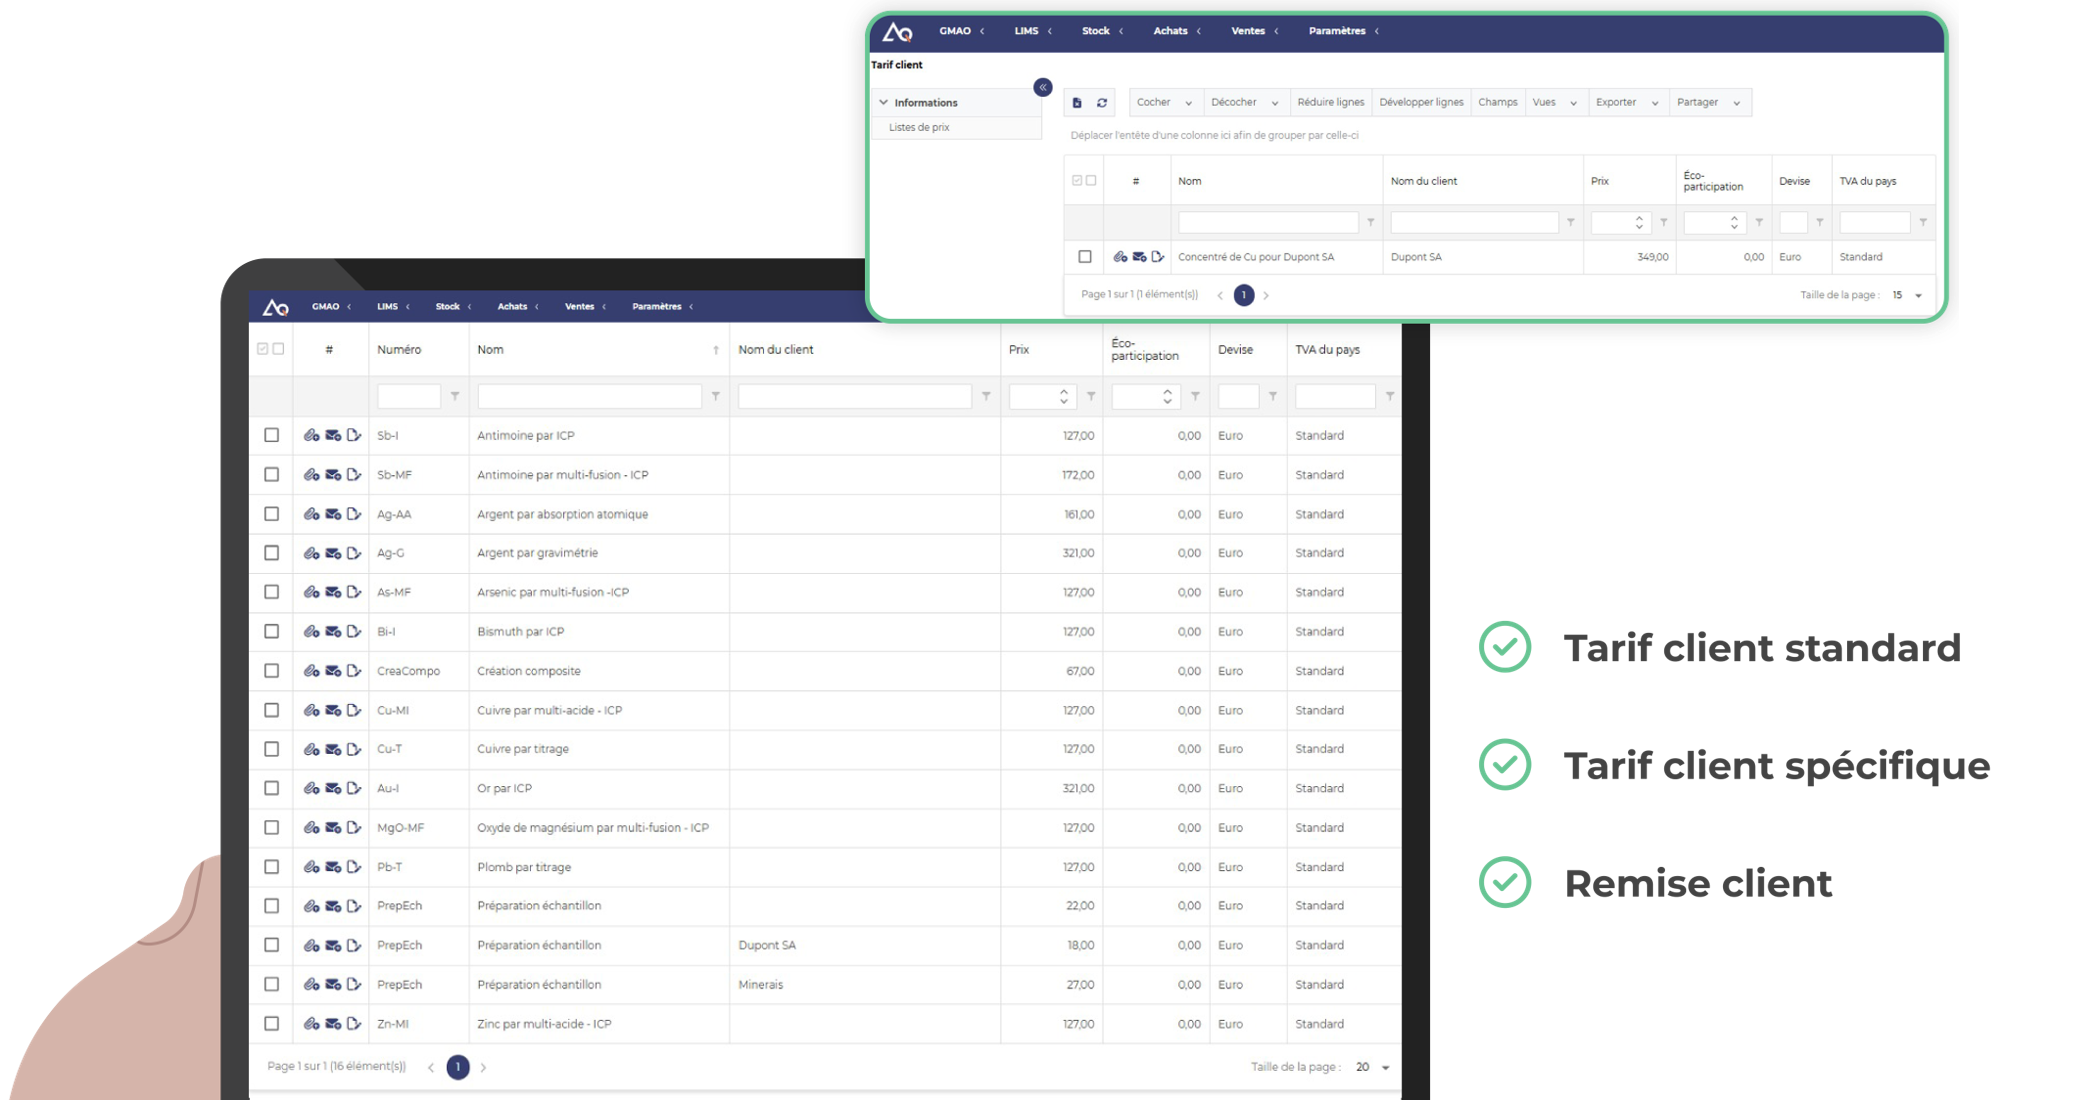The height and width of the screenshot is (1100, 2074).
Task: Click the mail icon on the Concentré de Cu row
Action: tap(1139, 257)
